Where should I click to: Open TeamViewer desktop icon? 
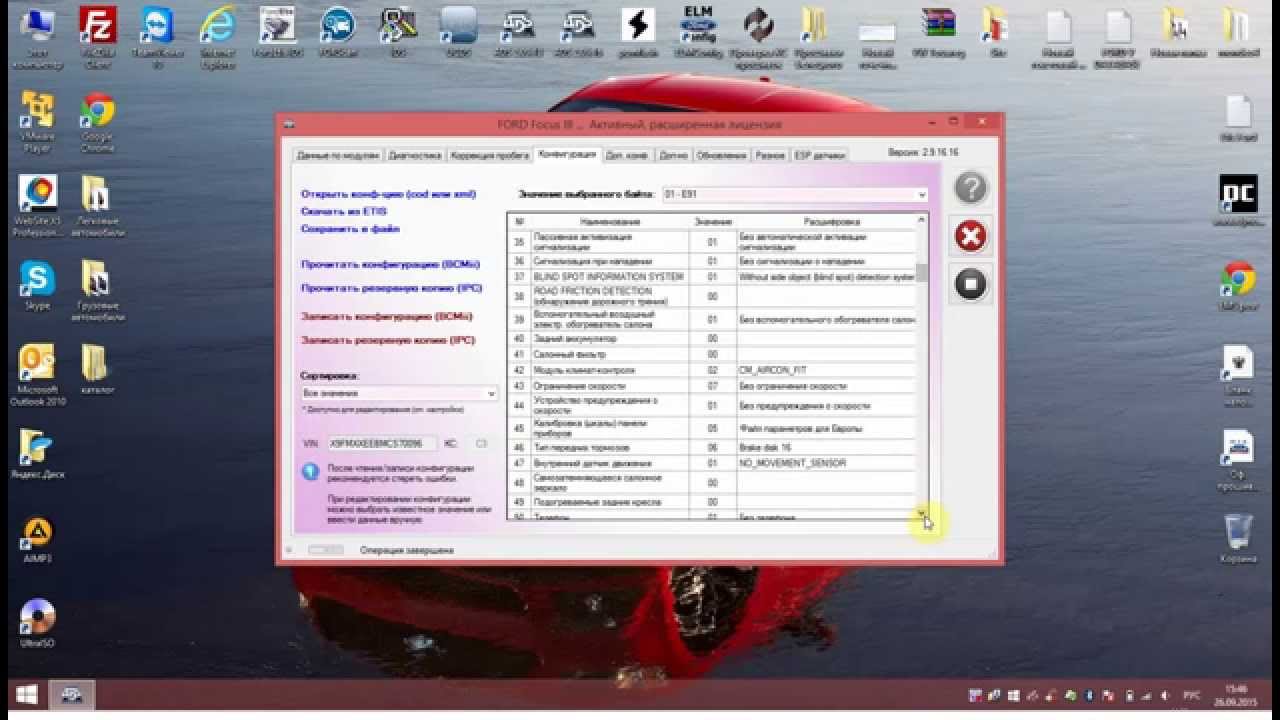158,38
